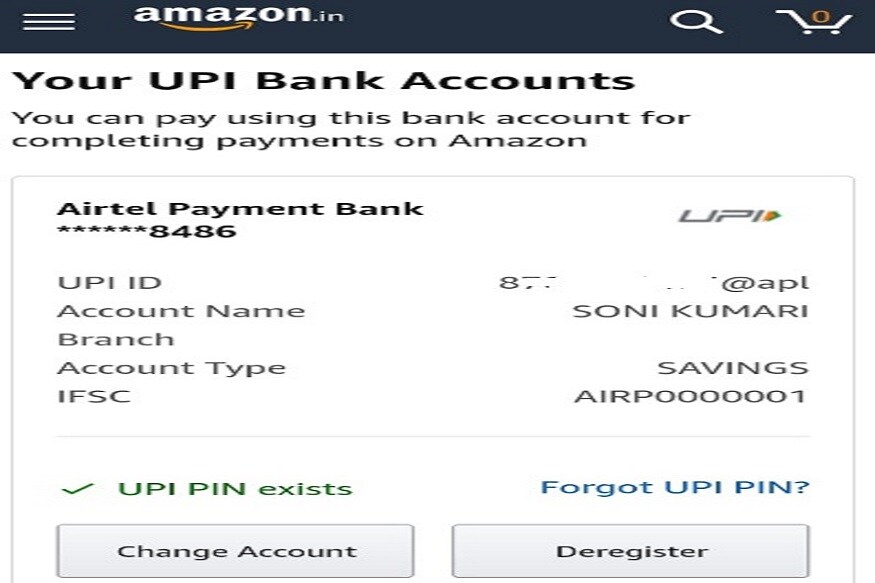
Task: Click the Your UPI Bank Accounts heading
Action: click(324, 80)
